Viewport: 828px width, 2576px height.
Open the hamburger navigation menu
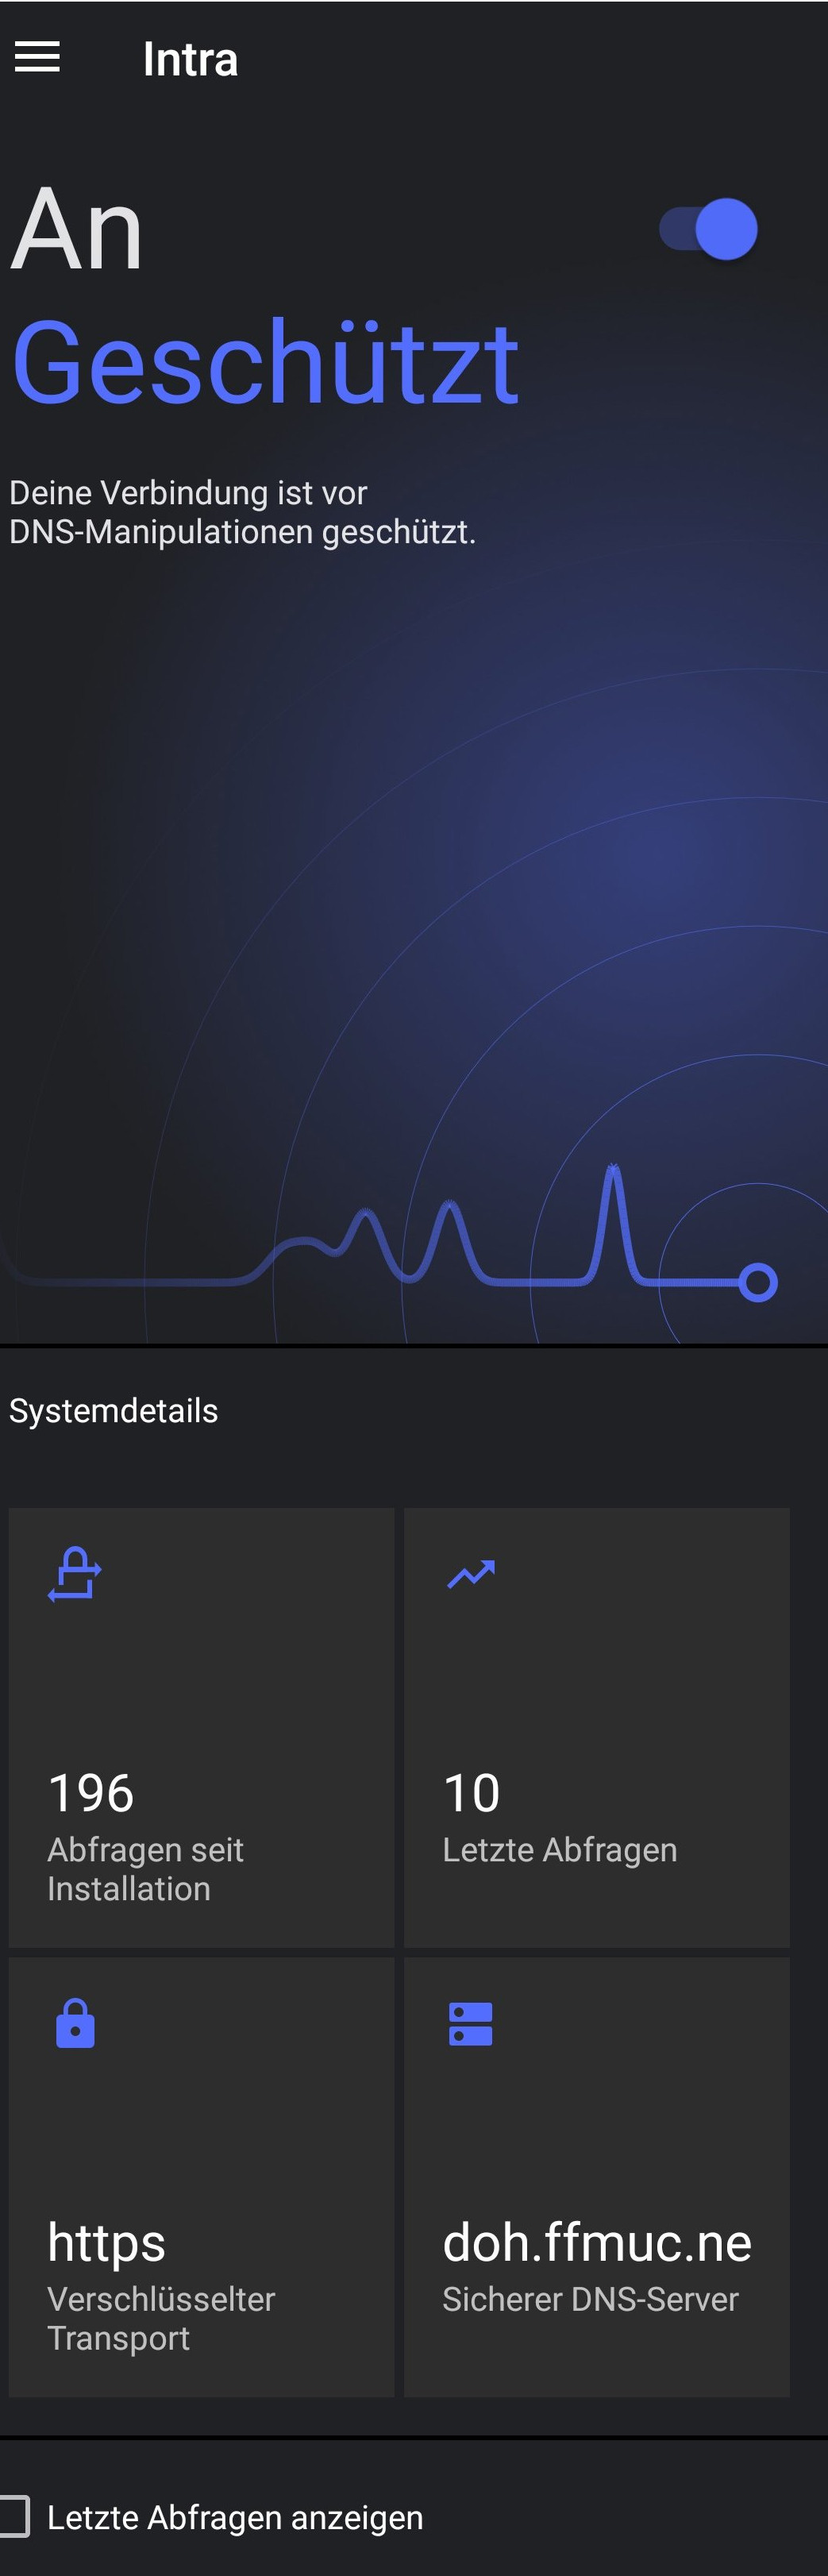pos(37,58)
